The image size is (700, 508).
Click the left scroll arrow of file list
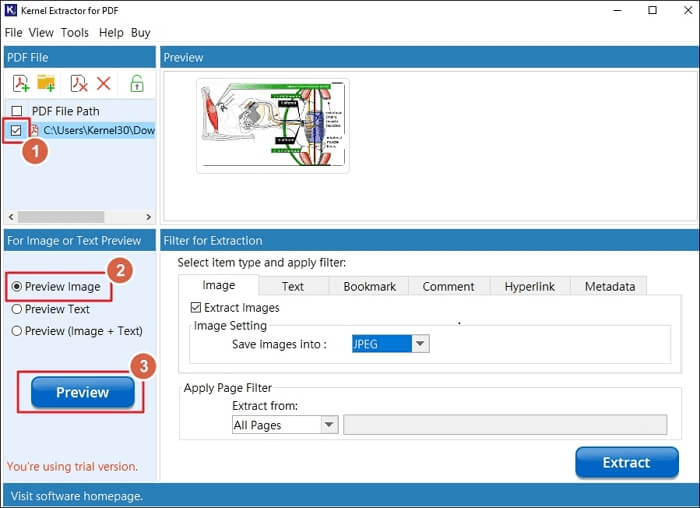(x=11, y=217)
